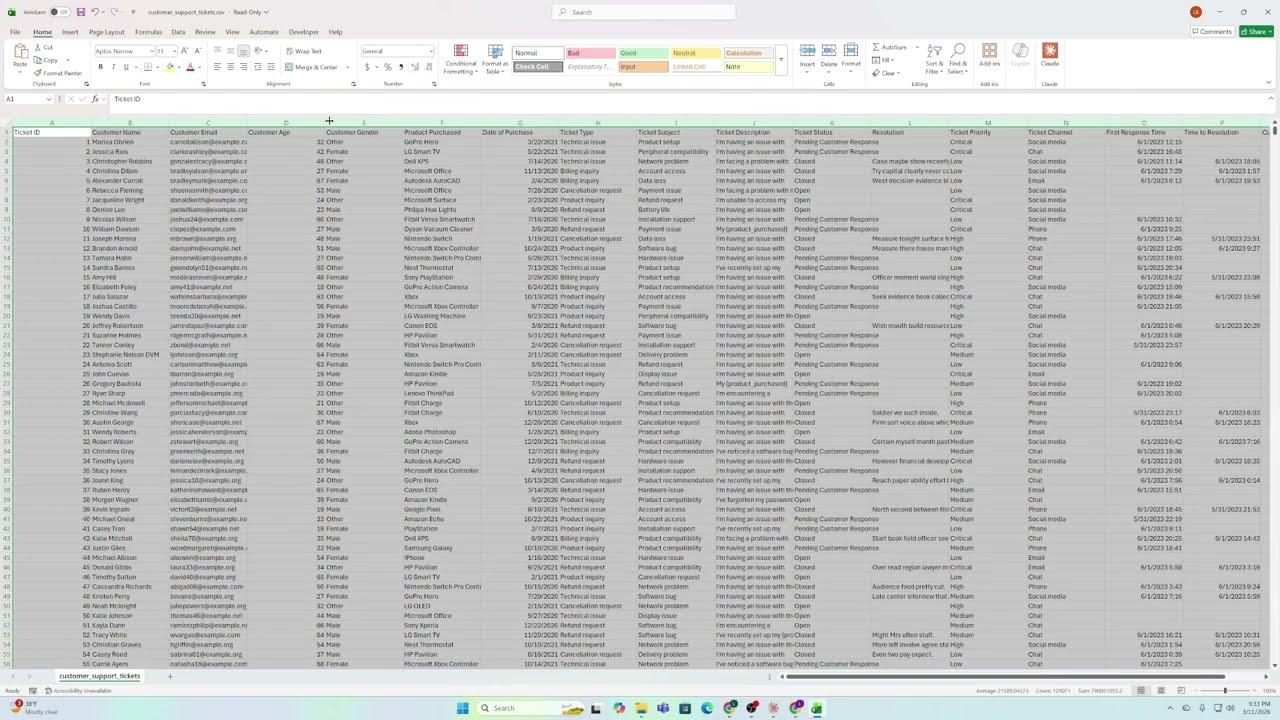Toggle the AutoSave switch
1280x720 pixels.
(59, 12)
